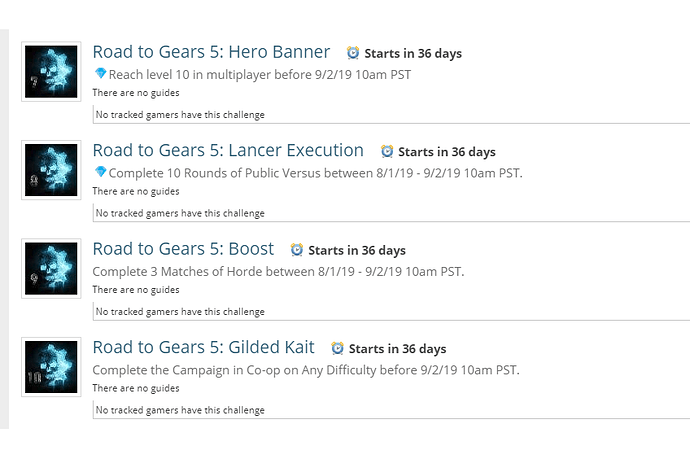Click the Hero Banner challenge thumbnail

coord(50,72)
